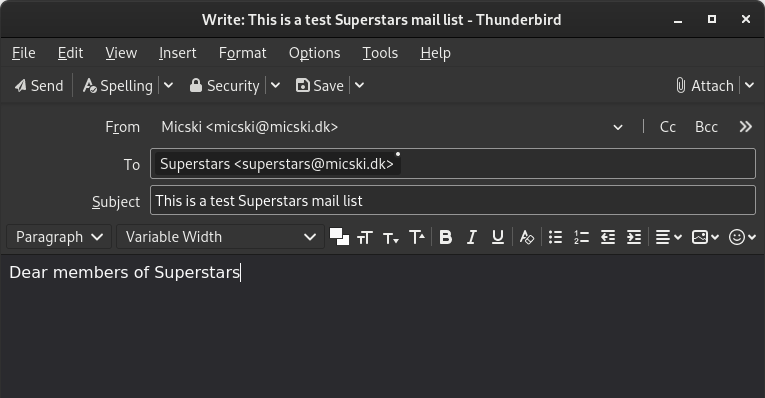Toggle italic text formatting
765x398 pixels.
471,237
